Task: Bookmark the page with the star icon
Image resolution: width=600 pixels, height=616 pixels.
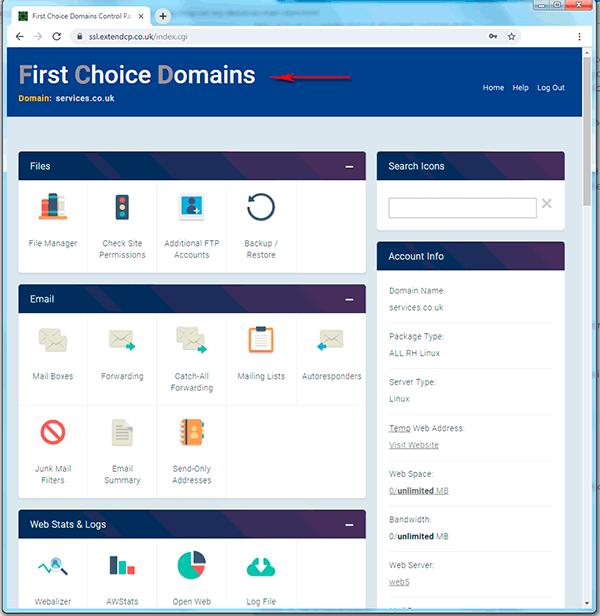Action: tap(511, 37)
